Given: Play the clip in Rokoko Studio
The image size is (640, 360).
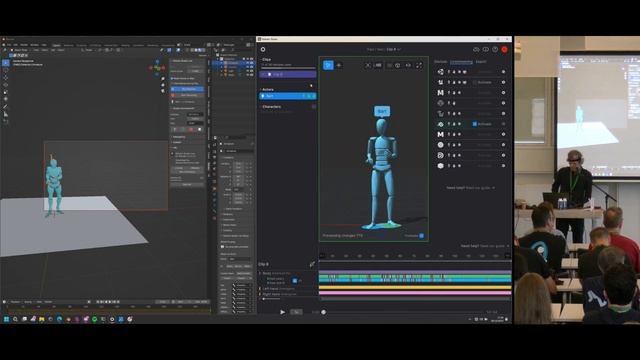Looking at the screenshot, I should (282, 312).
